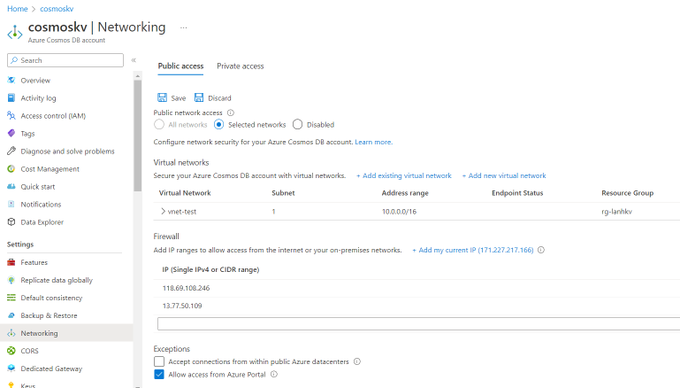680x388 pixels.
Task: Click the Virtual Network column header
Action: tap(185, 193)
